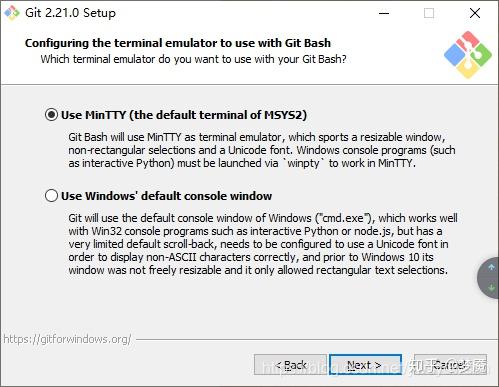The height and width of the screenshot is (387, 499).
Task: Cancel the Git setup
Action: click(451, 365)
